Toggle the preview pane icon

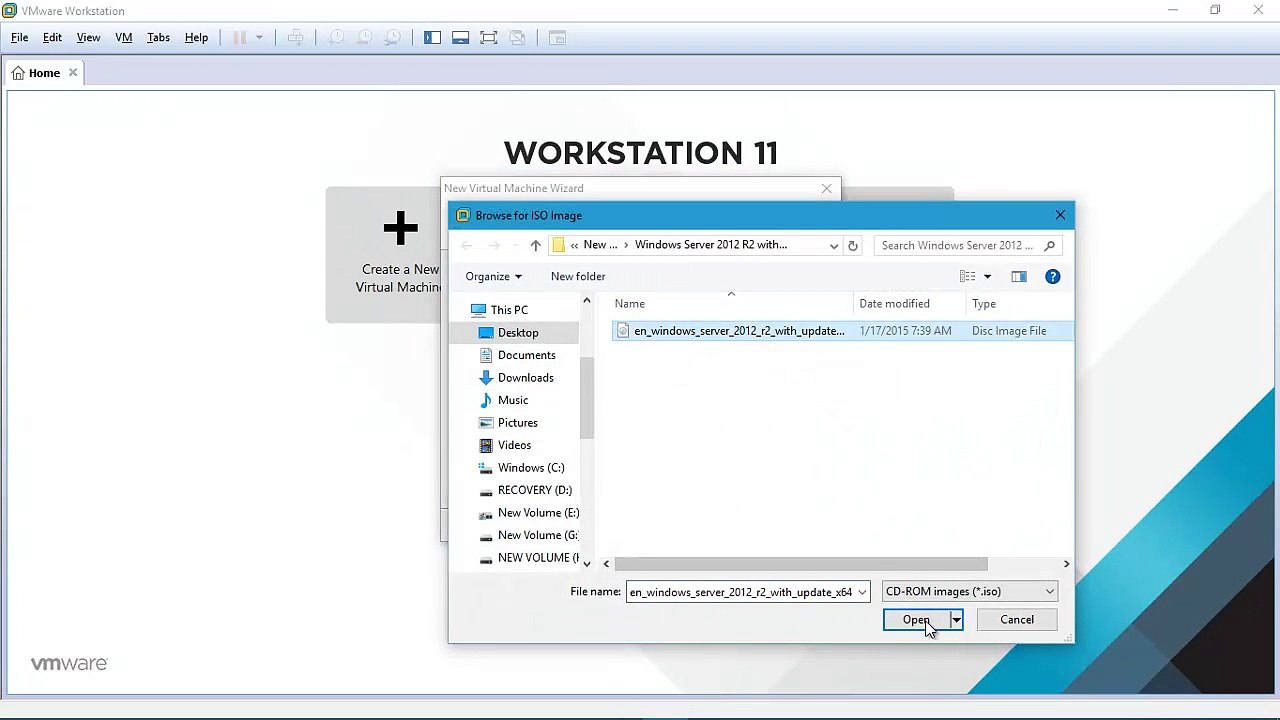pyautogui.click(x=1018, y=277)
